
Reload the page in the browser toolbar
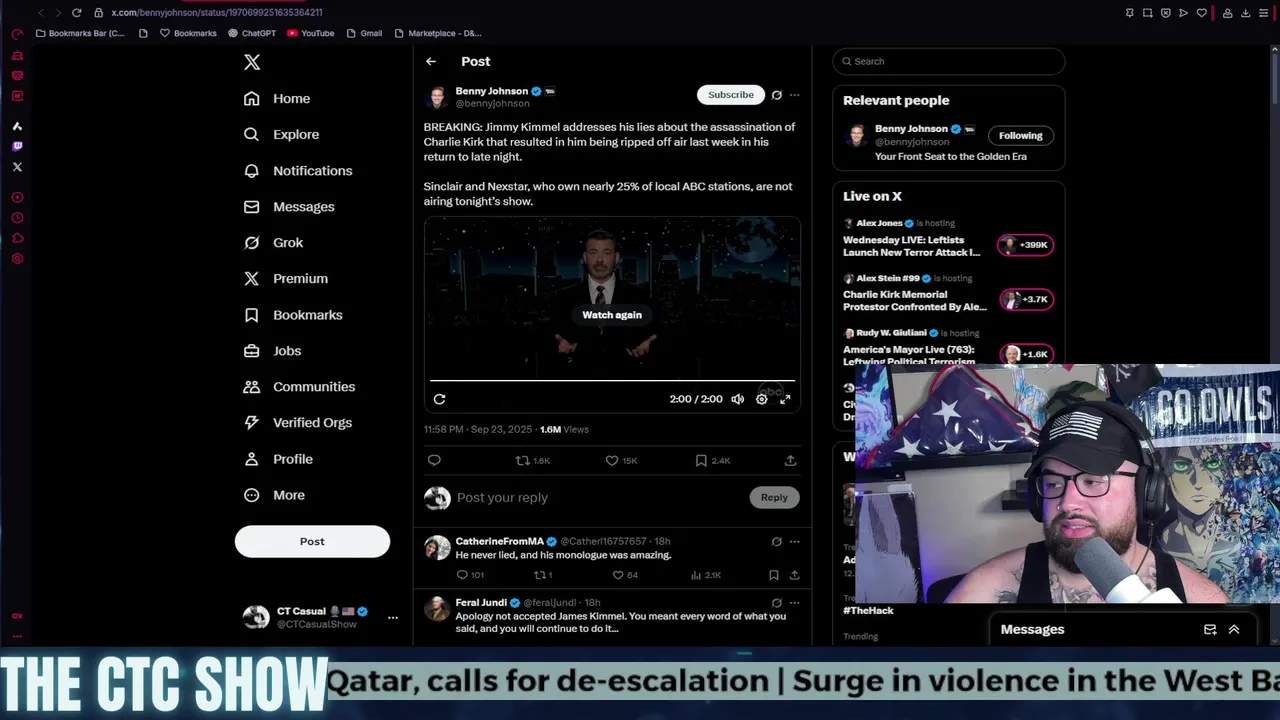tap(76, 13)
